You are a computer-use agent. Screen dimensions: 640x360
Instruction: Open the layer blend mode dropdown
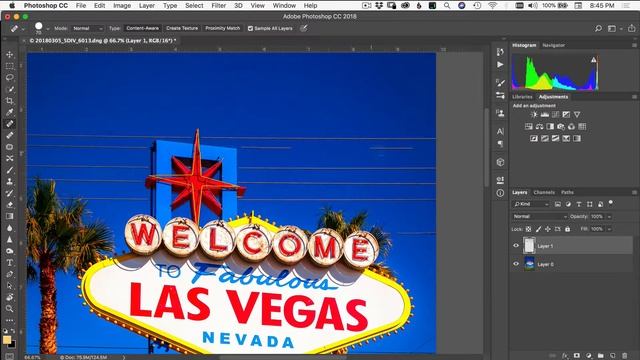click(540, 217)
